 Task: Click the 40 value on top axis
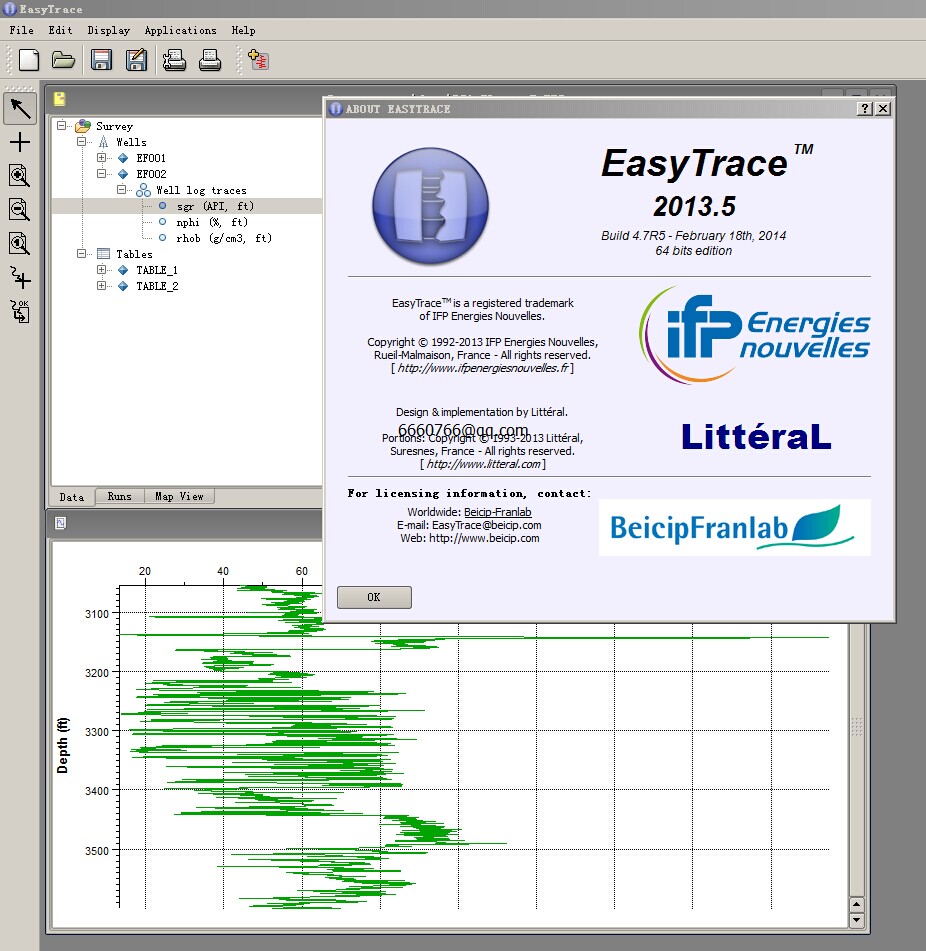(x=223, y=571)
